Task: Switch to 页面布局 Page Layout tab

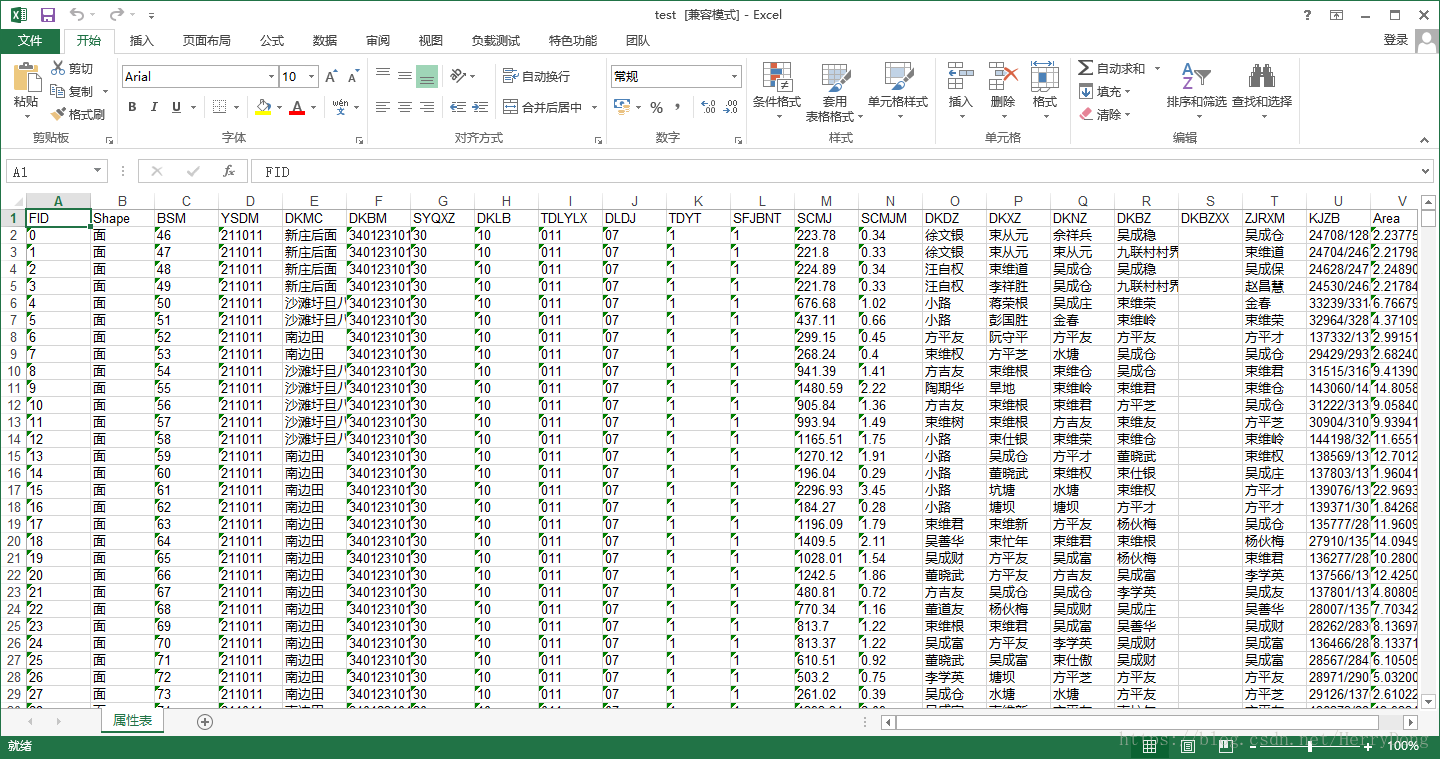Action: (206, 41)
